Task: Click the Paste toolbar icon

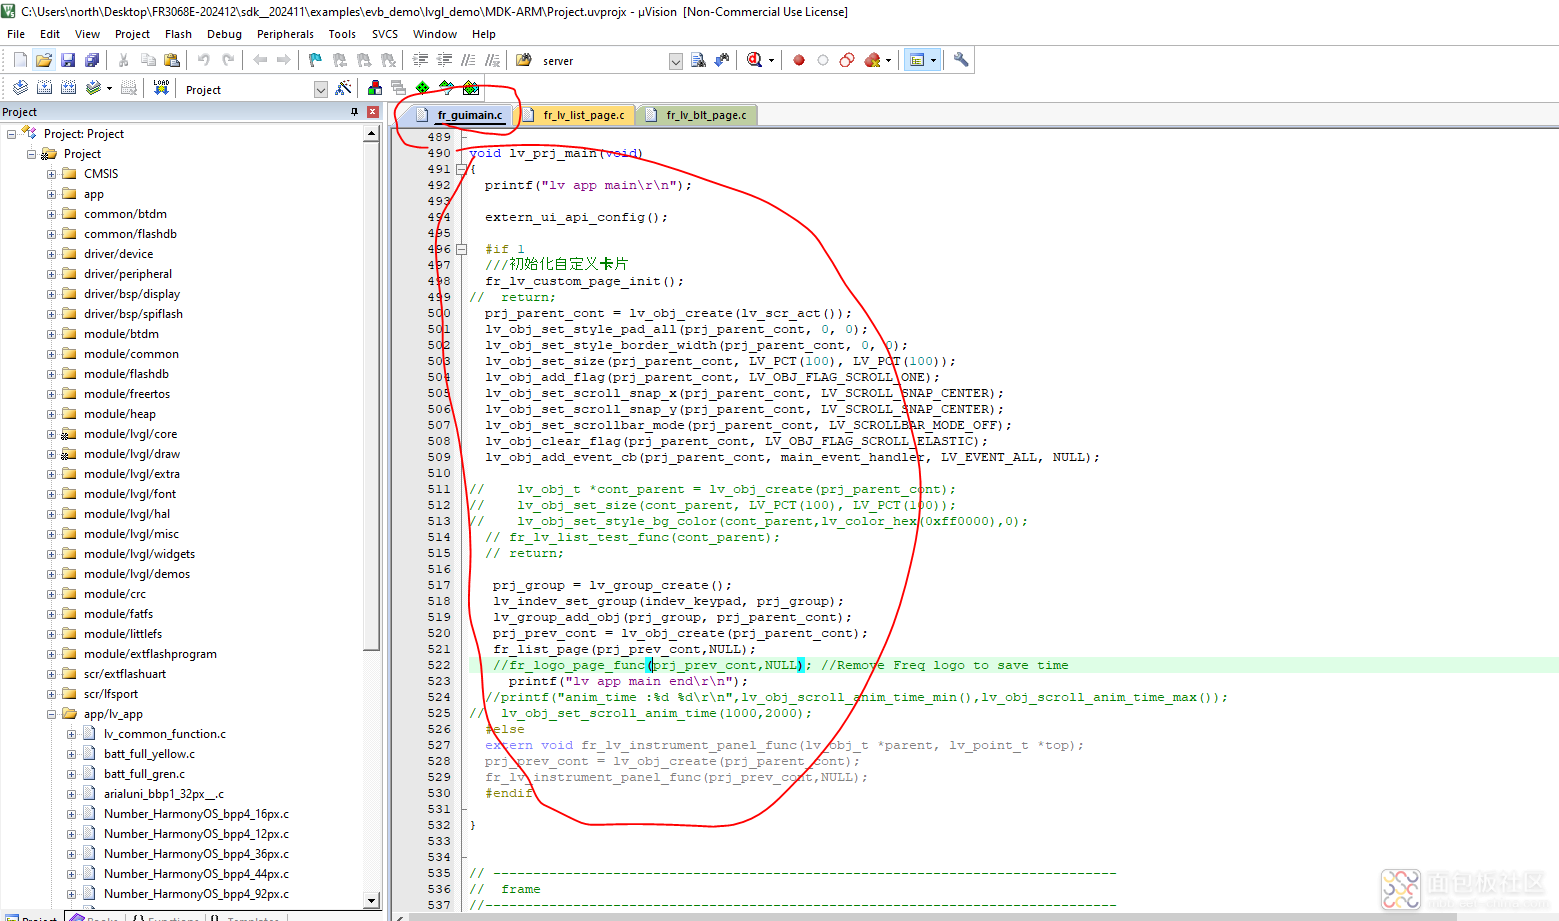Action: [172, 60]
